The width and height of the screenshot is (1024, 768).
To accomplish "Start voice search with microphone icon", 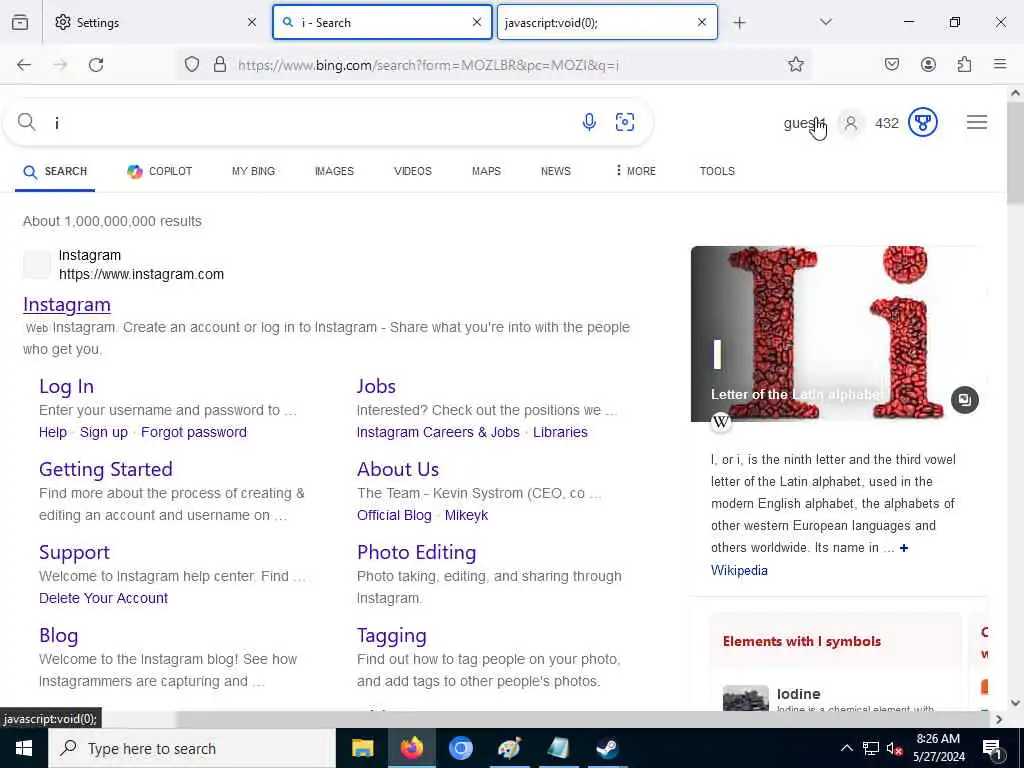I will click(x=589, y=122).
